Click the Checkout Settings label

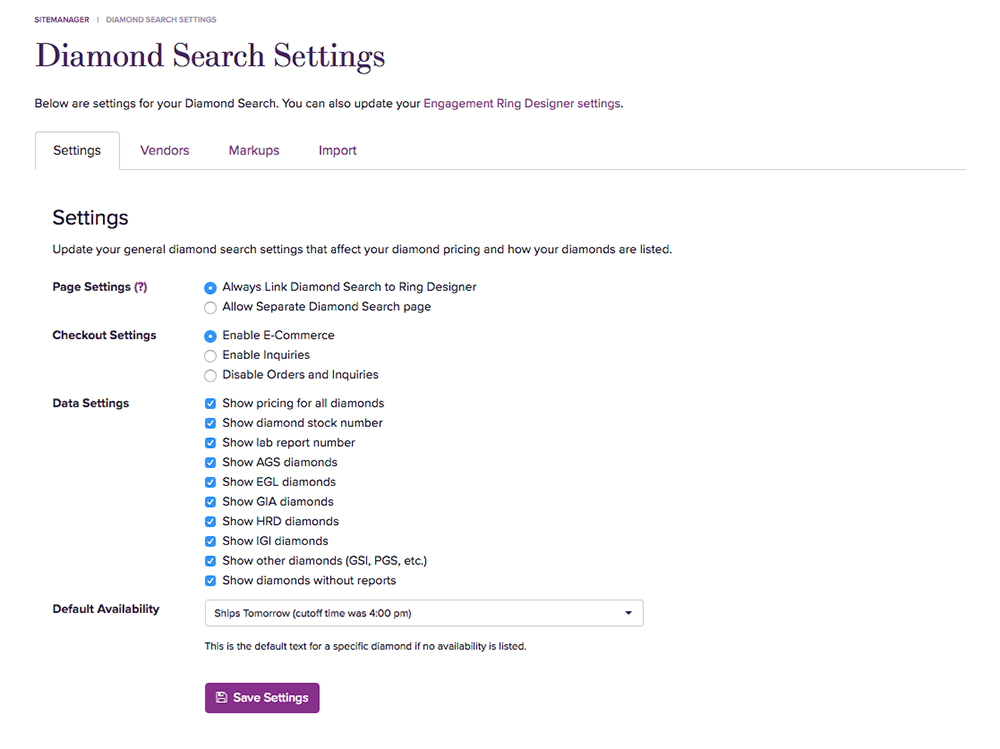click(104, 336)
